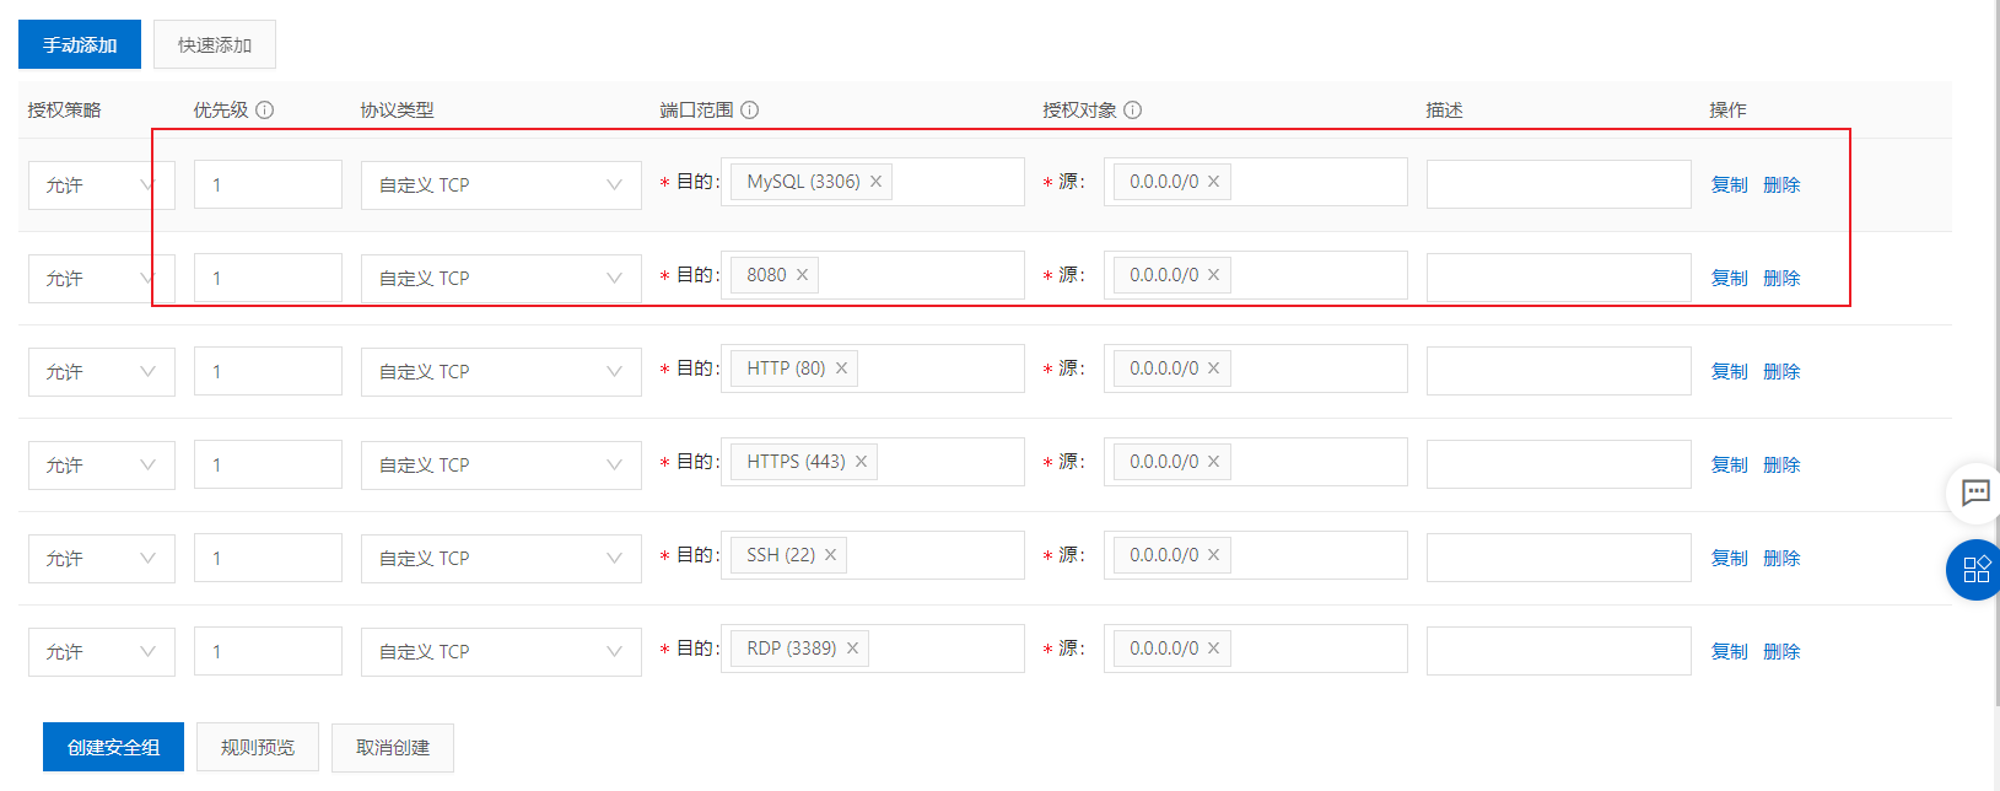Remove the RDP (3389) port tag

click(x=853, y=648)
